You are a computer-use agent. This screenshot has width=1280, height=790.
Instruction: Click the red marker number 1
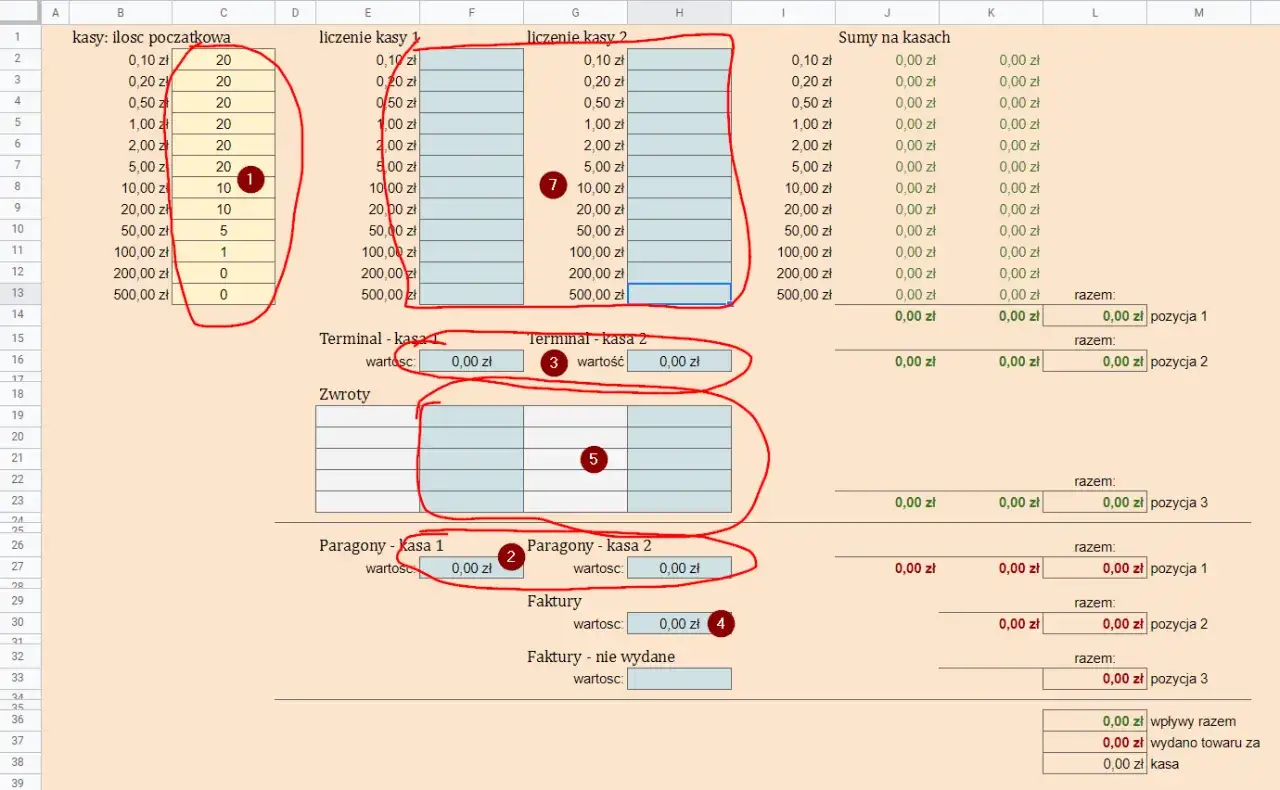[250, 180]
